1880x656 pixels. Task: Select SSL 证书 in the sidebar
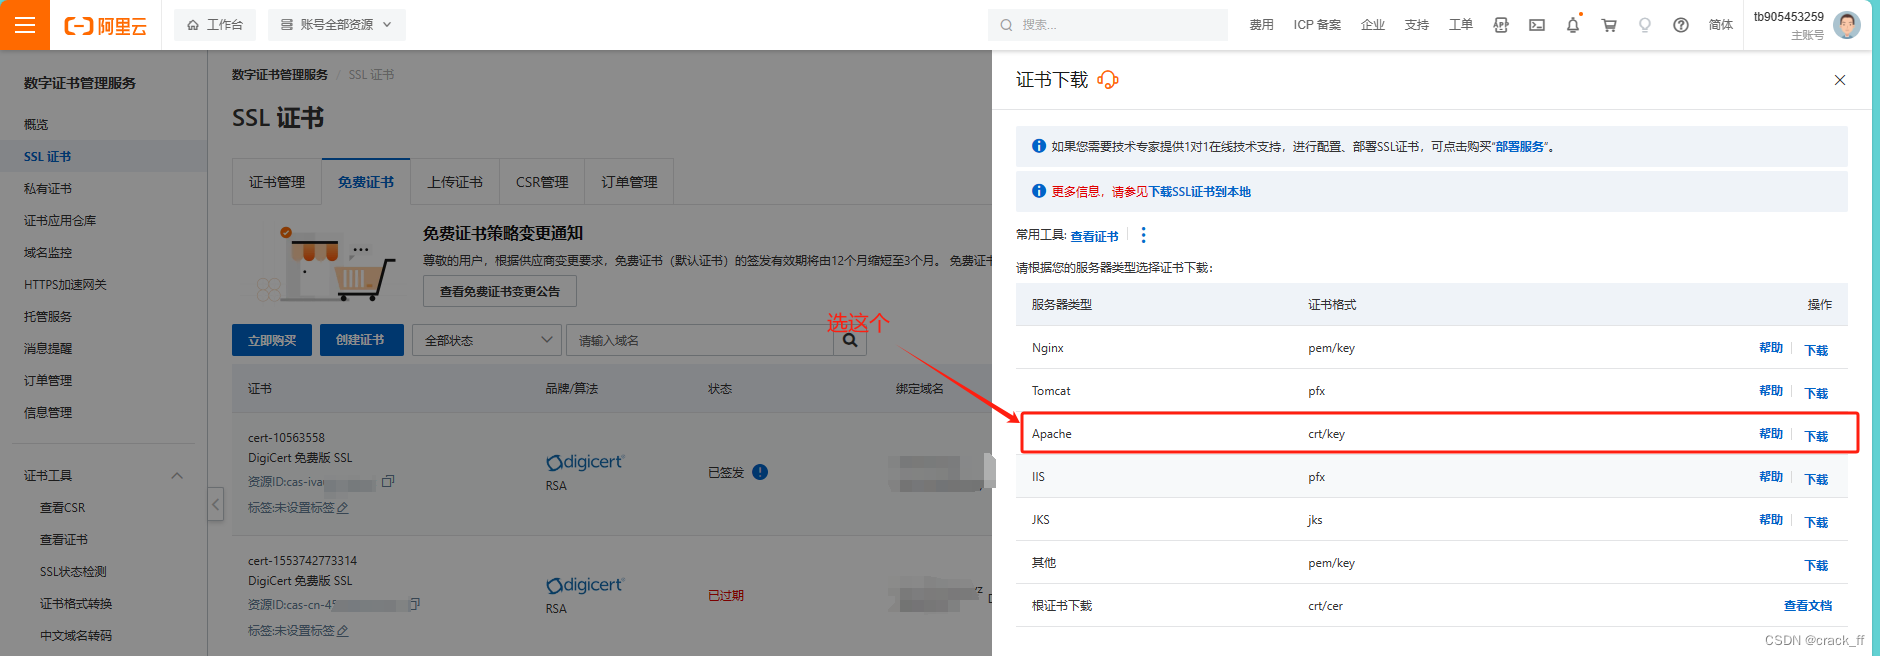click(48, 157)
